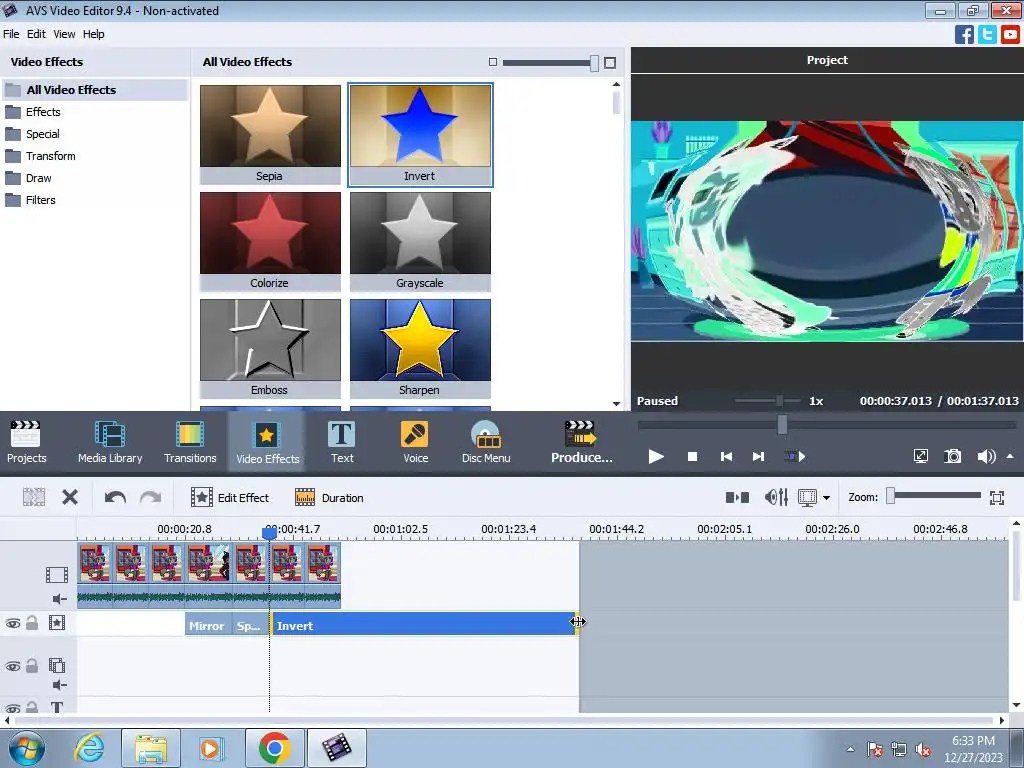The width and height of the screenshot is (1024, 768).
Task: Open the audio mixer icon
Action: [x=776, y=498]
